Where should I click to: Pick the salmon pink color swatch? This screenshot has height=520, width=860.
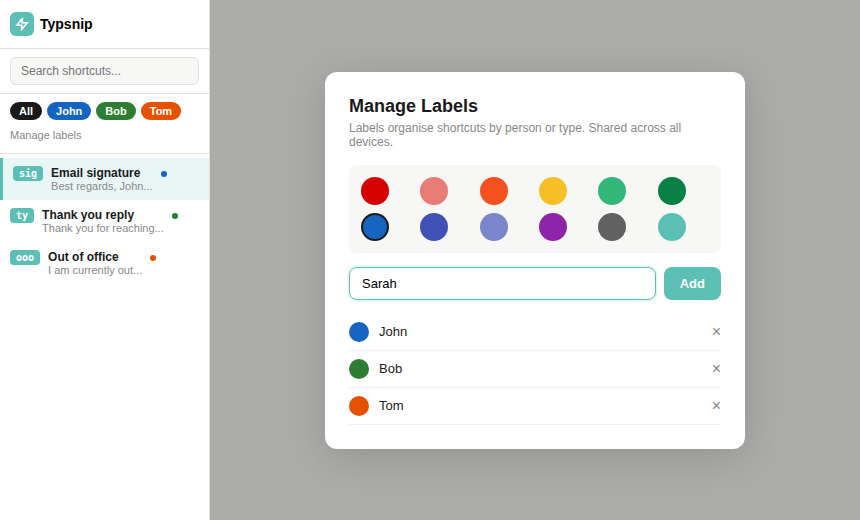(434, 191)
